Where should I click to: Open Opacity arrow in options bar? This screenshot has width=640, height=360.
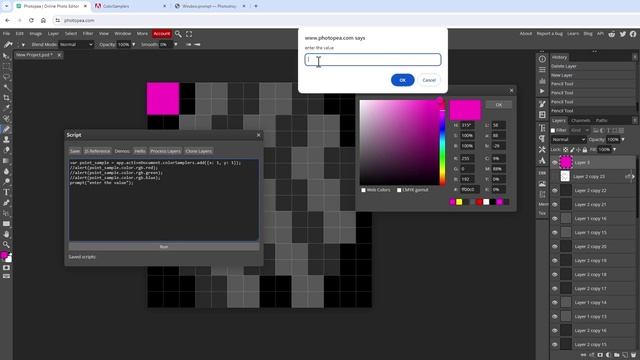pyautogui.click(x=133, y=44)
